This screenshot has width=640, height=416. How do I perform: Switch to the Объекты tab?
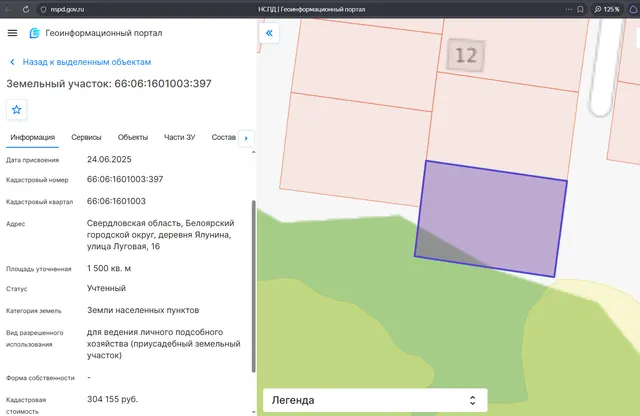coord(133,137)
